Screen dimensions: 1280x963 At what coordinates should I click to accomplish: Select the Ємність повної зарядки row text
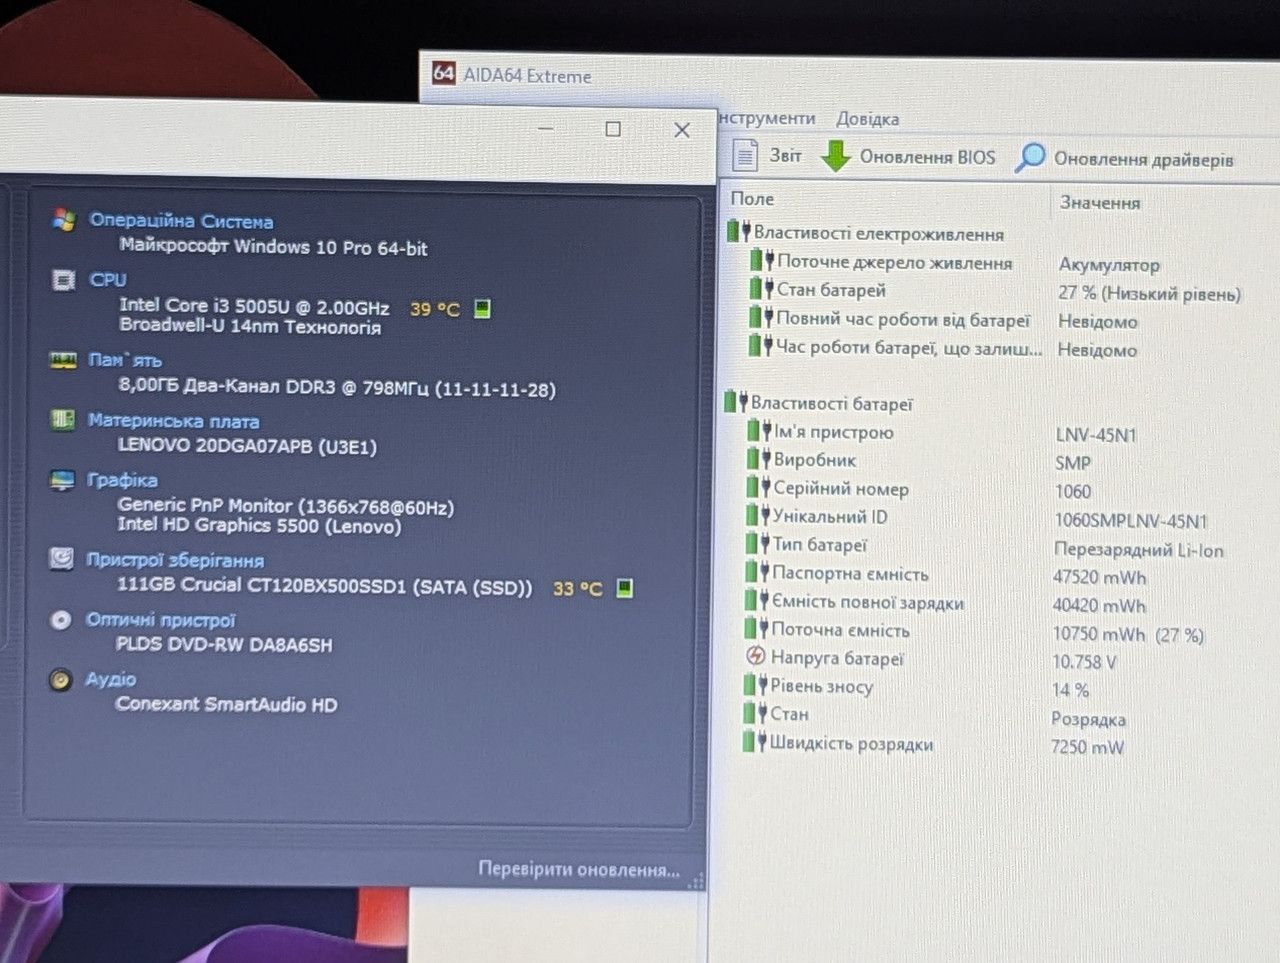[x=868, y=602]
